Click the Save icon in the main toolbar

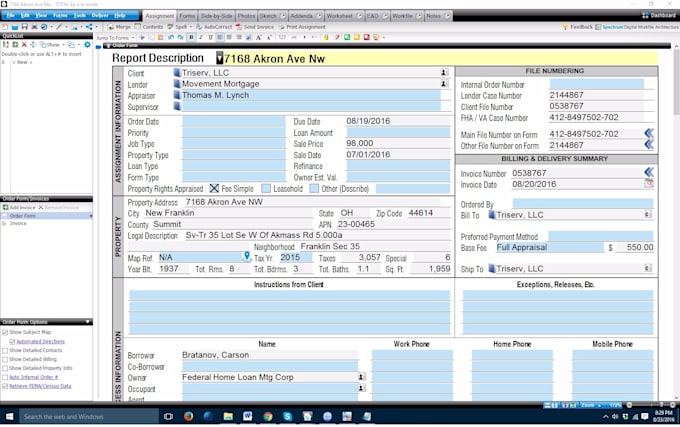(24, 27)
